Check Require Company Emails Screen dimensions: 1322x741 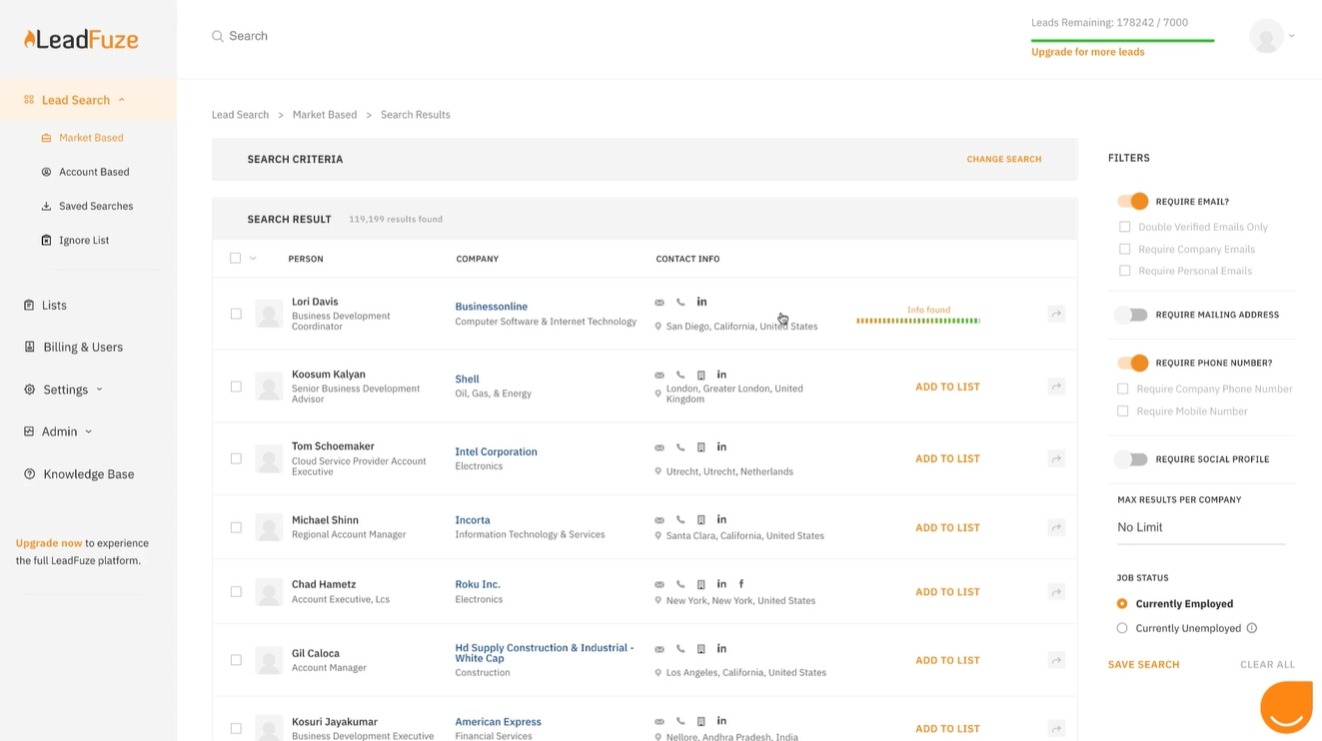[1125, 249]
